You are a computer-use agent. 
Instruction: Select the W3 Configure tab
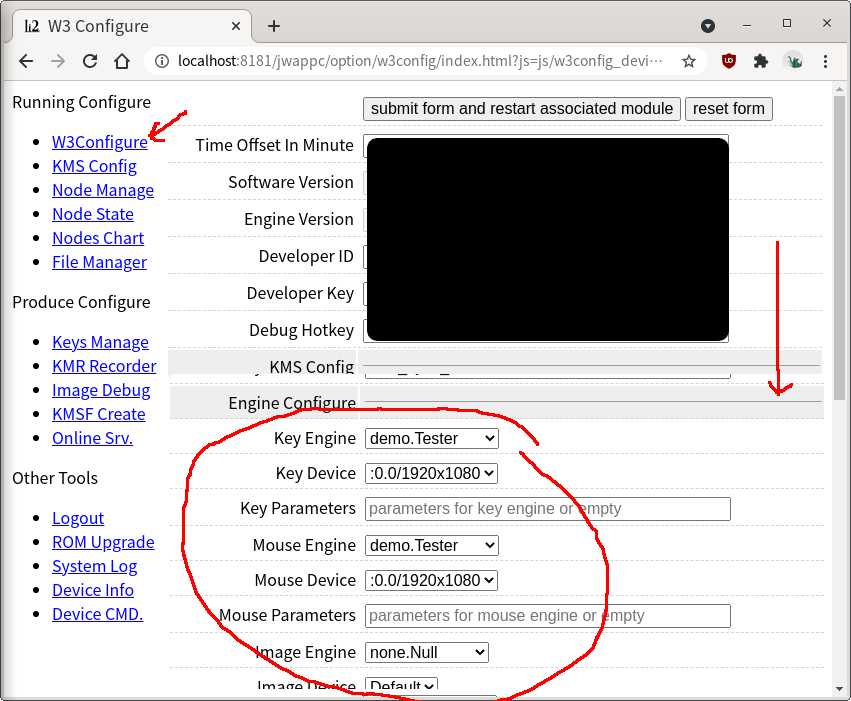[130, 26]
